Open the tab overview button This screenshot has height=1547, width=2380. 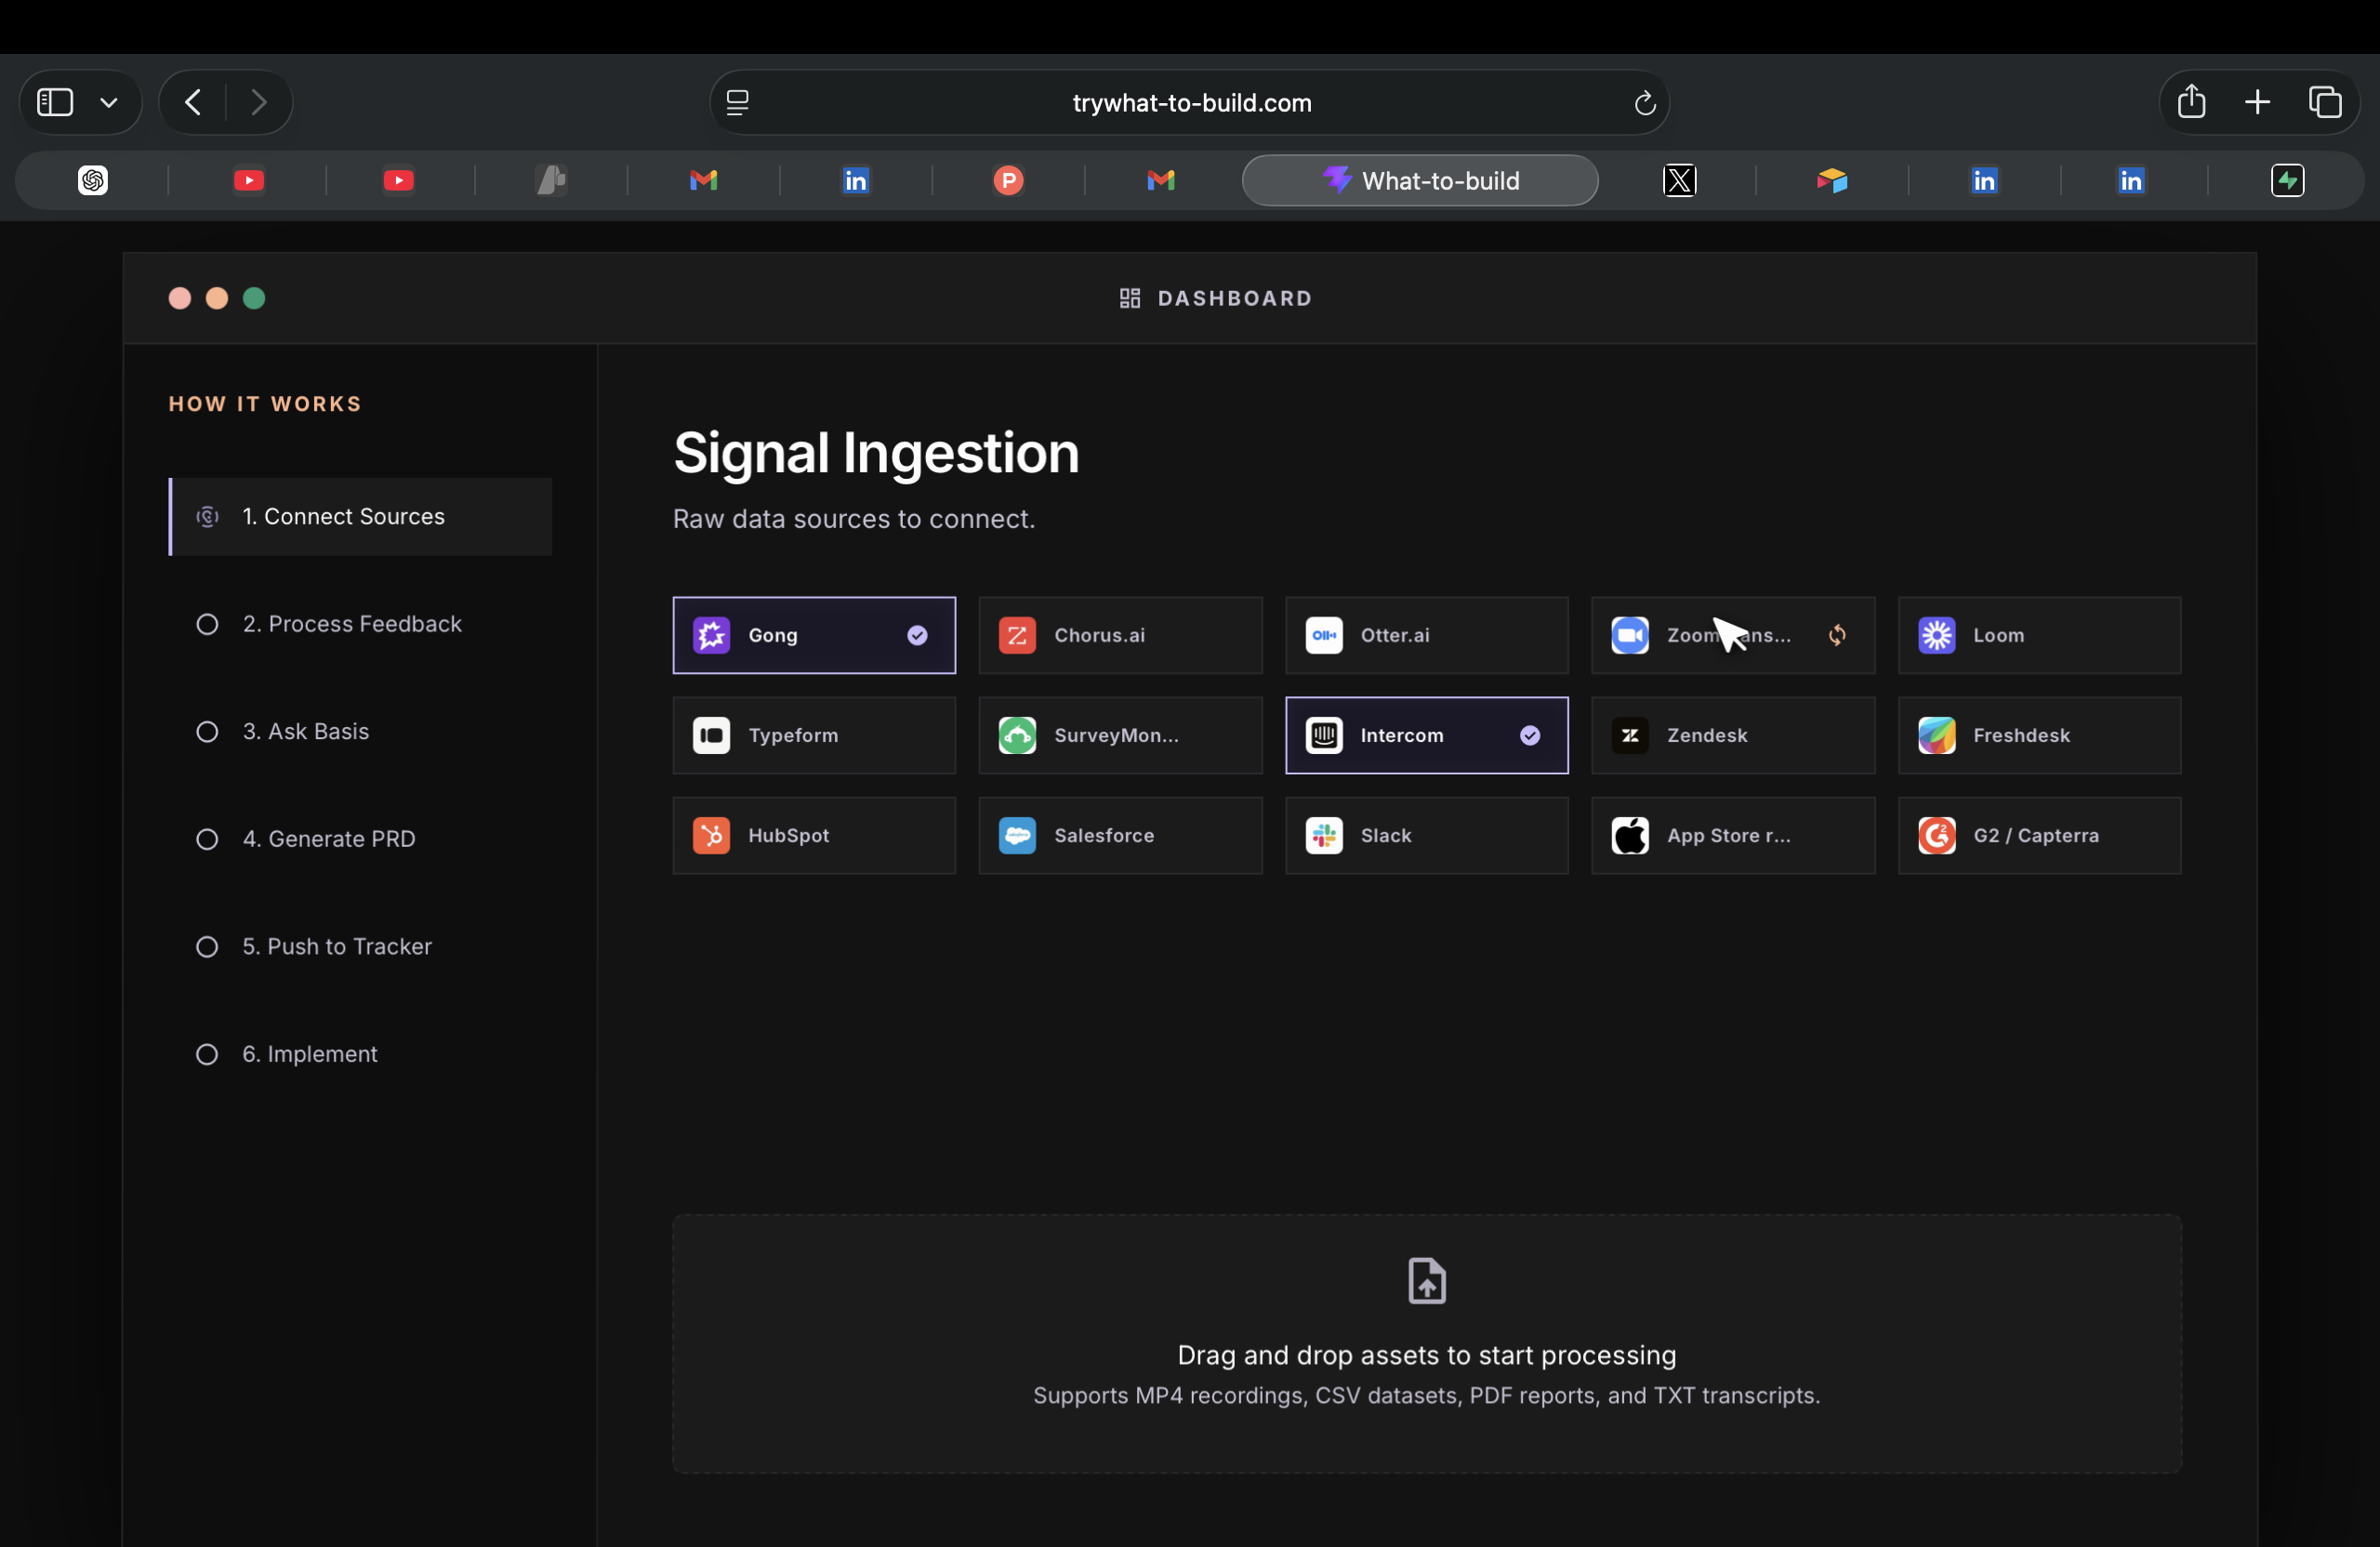pos(2325,102)
